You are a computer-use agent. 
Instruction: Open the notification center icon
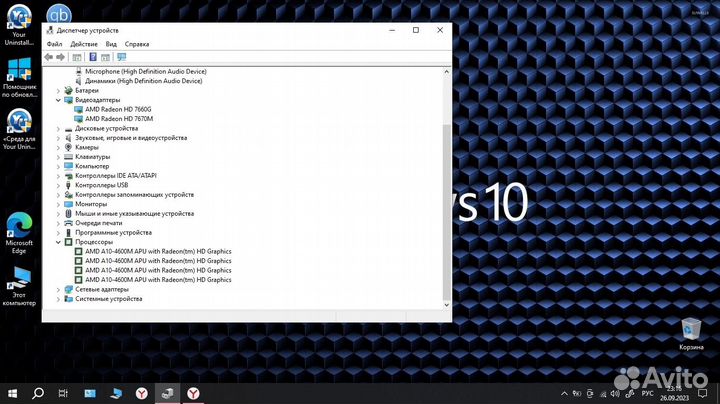pyautogui.click(x=703, y=393)
